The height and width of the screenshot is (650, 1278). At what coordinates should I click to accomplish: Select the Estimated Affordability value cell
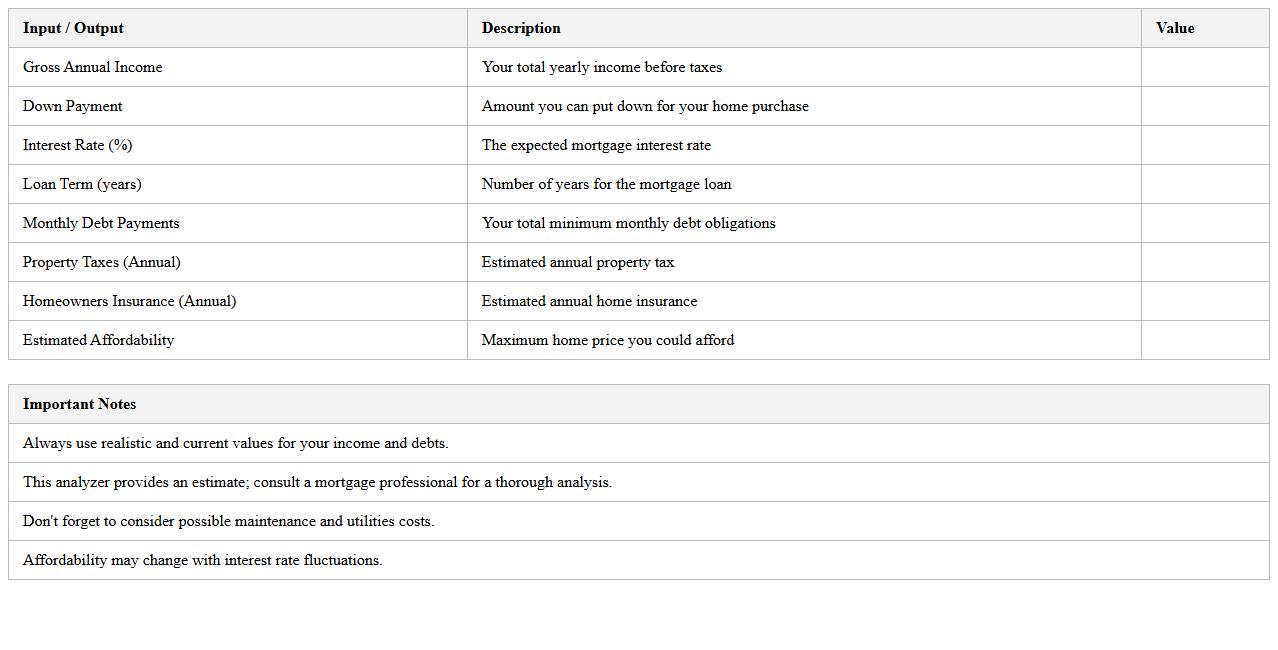(x=1205, y=340)
